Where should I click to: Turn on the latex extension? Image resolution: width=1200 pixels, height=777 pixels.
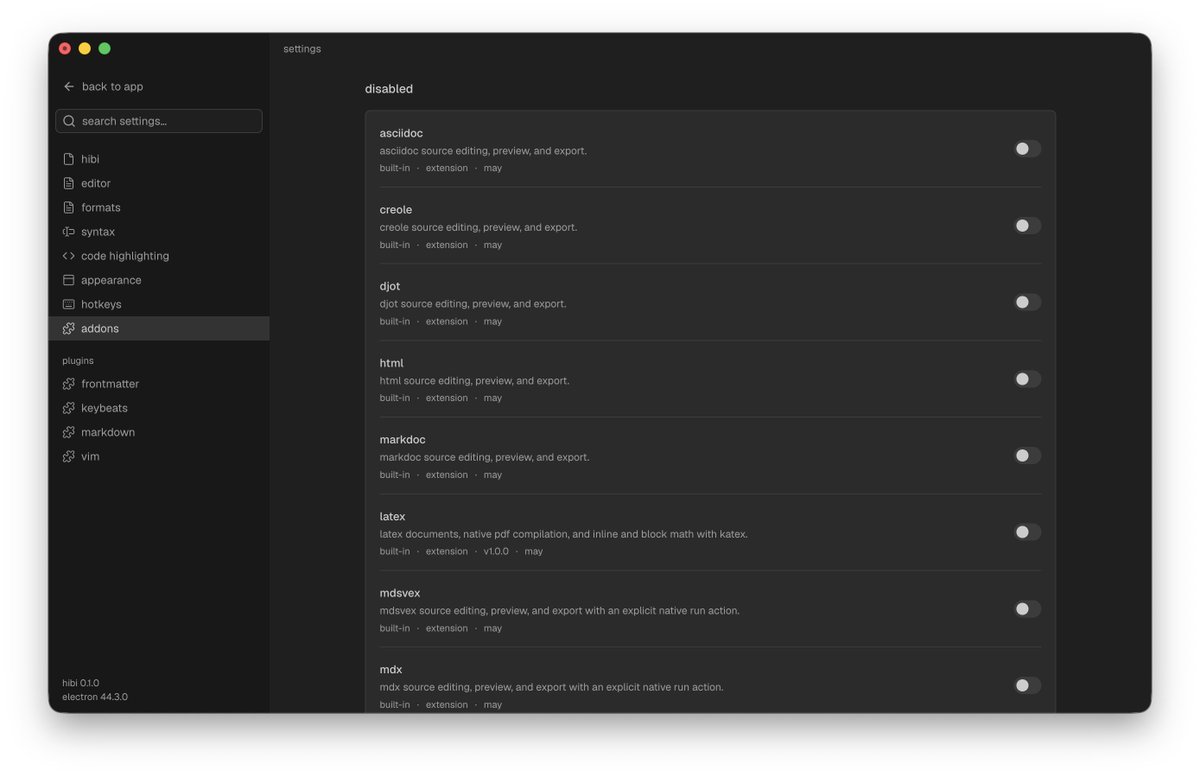1027,532
